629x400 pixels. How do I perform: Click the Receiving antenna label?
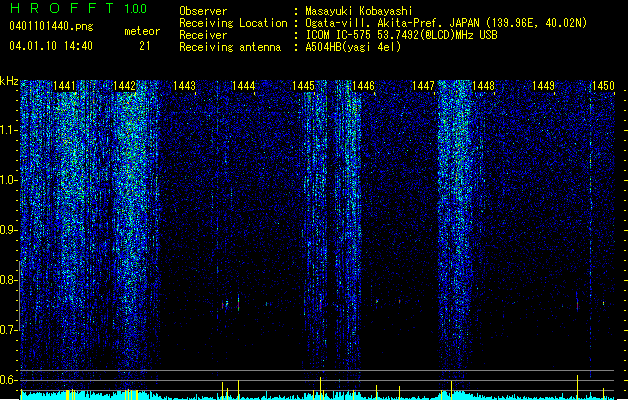[230, 47]
